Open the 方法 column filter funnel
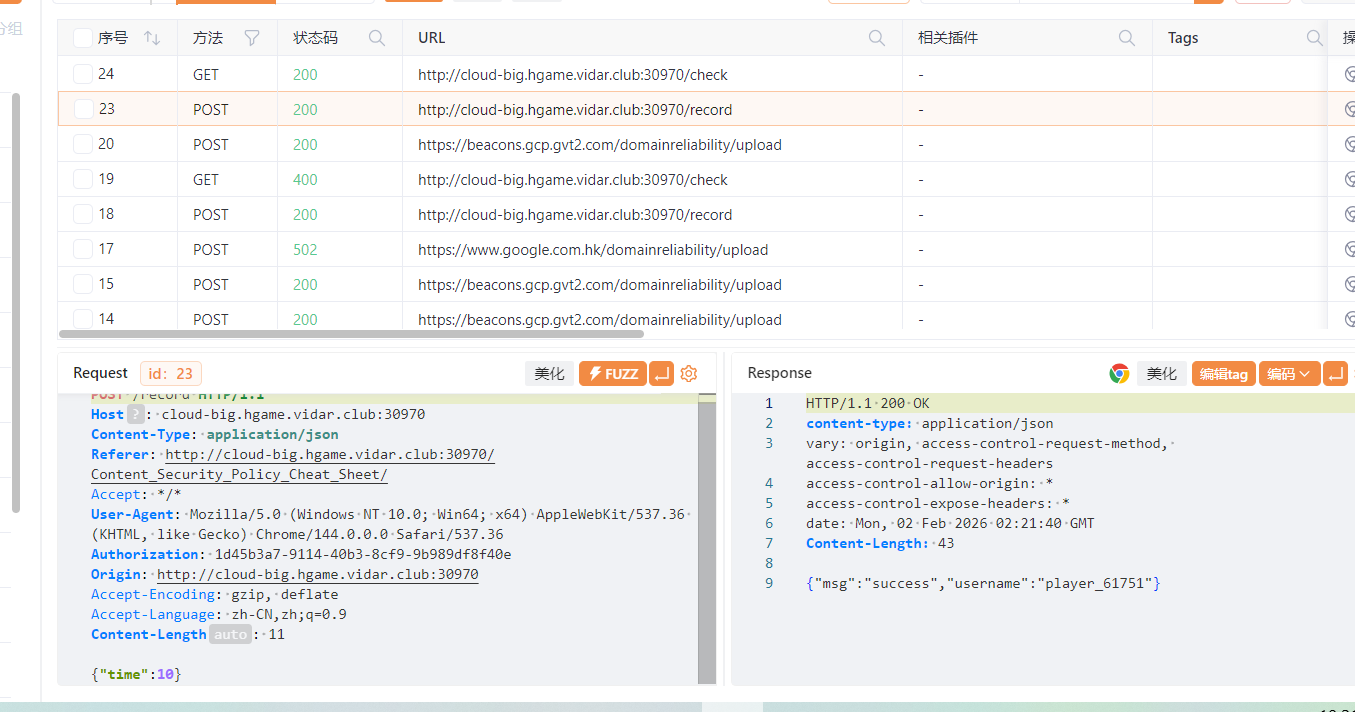Screen dimensions: 1355x712 point(252,38)
